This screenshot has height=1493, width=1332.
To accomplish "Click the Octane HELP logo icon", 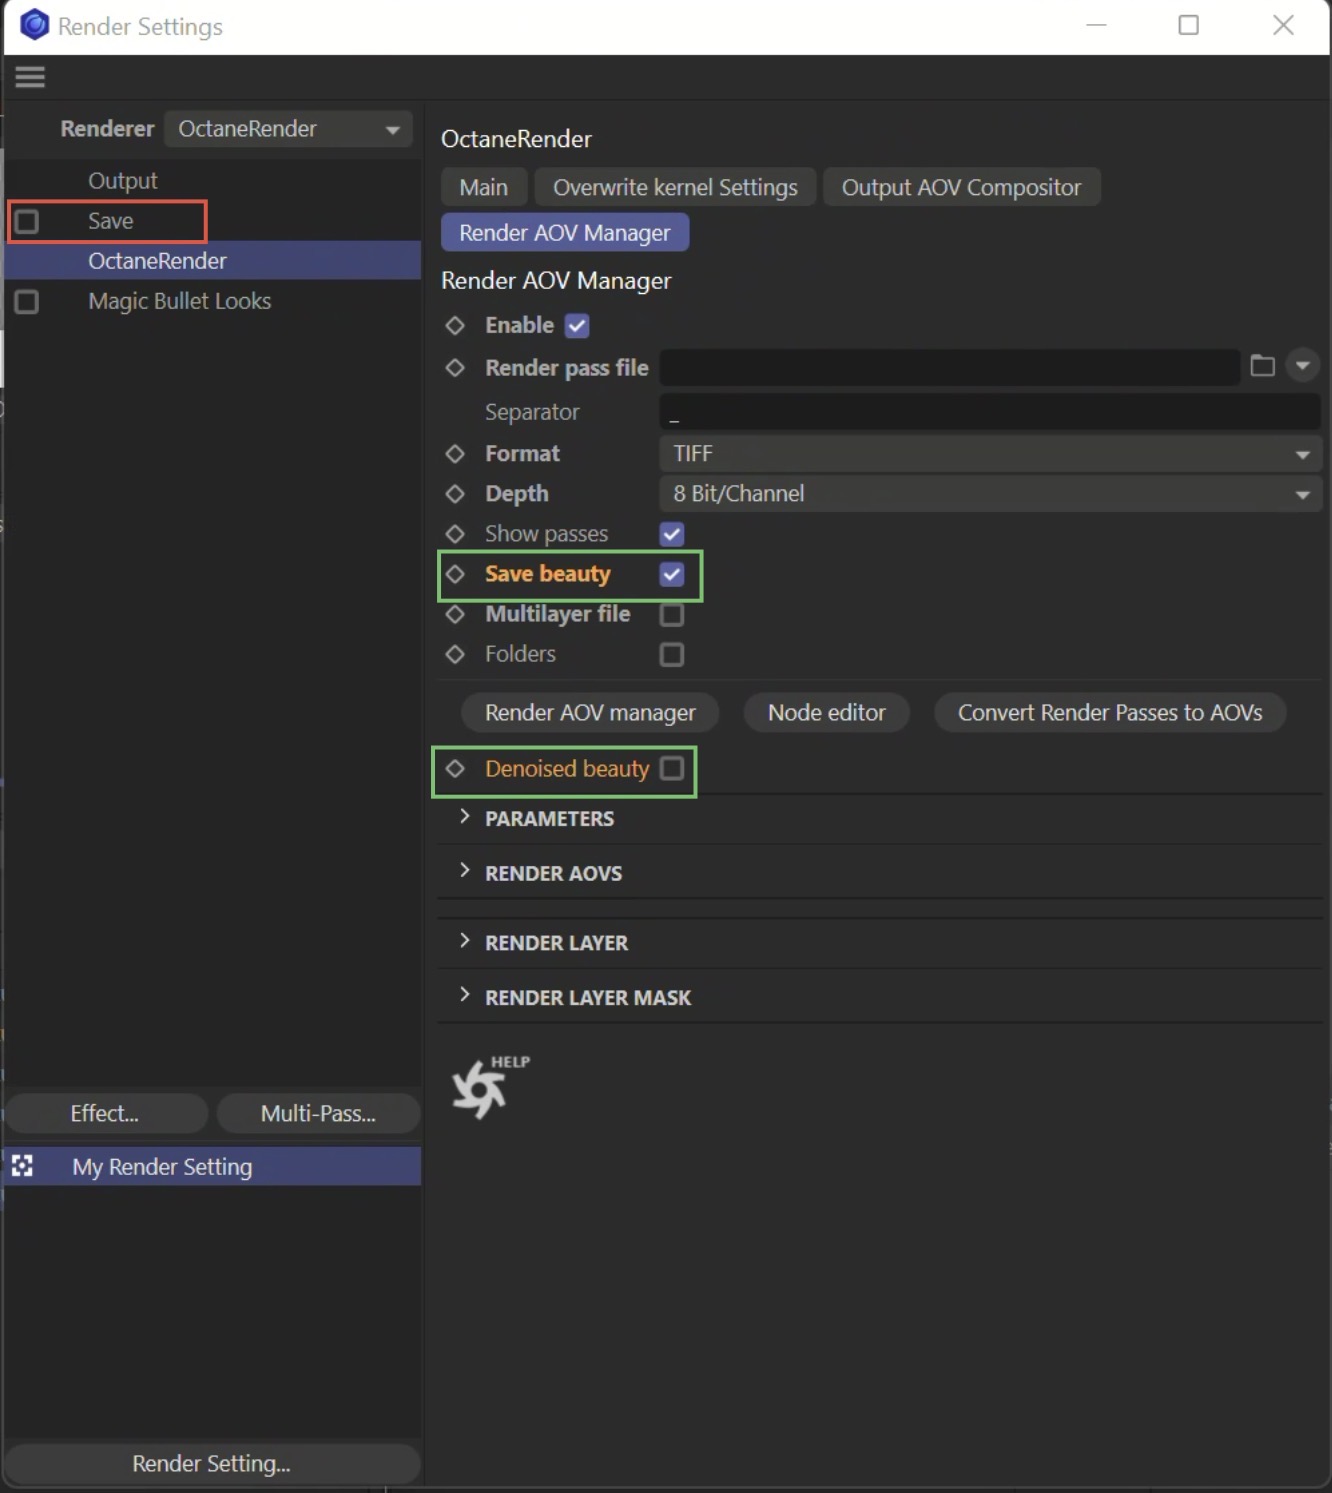I will click(489, 1087).
